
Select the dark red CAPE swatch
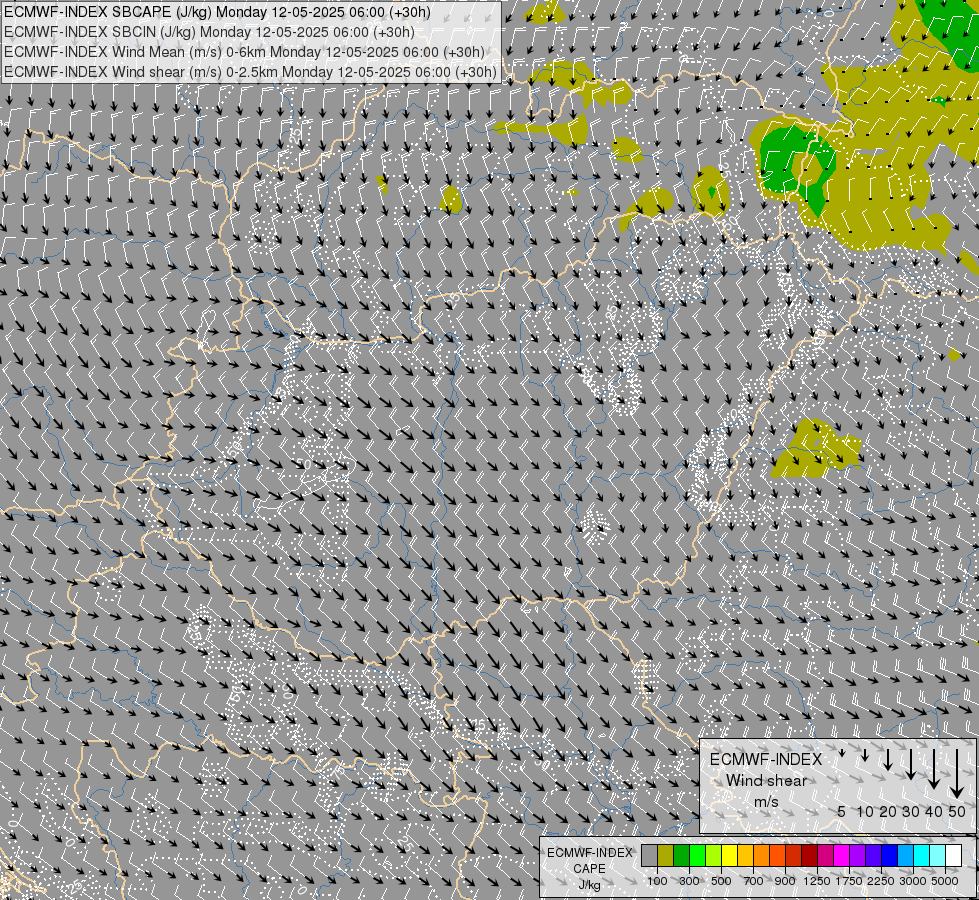point(810,855)
